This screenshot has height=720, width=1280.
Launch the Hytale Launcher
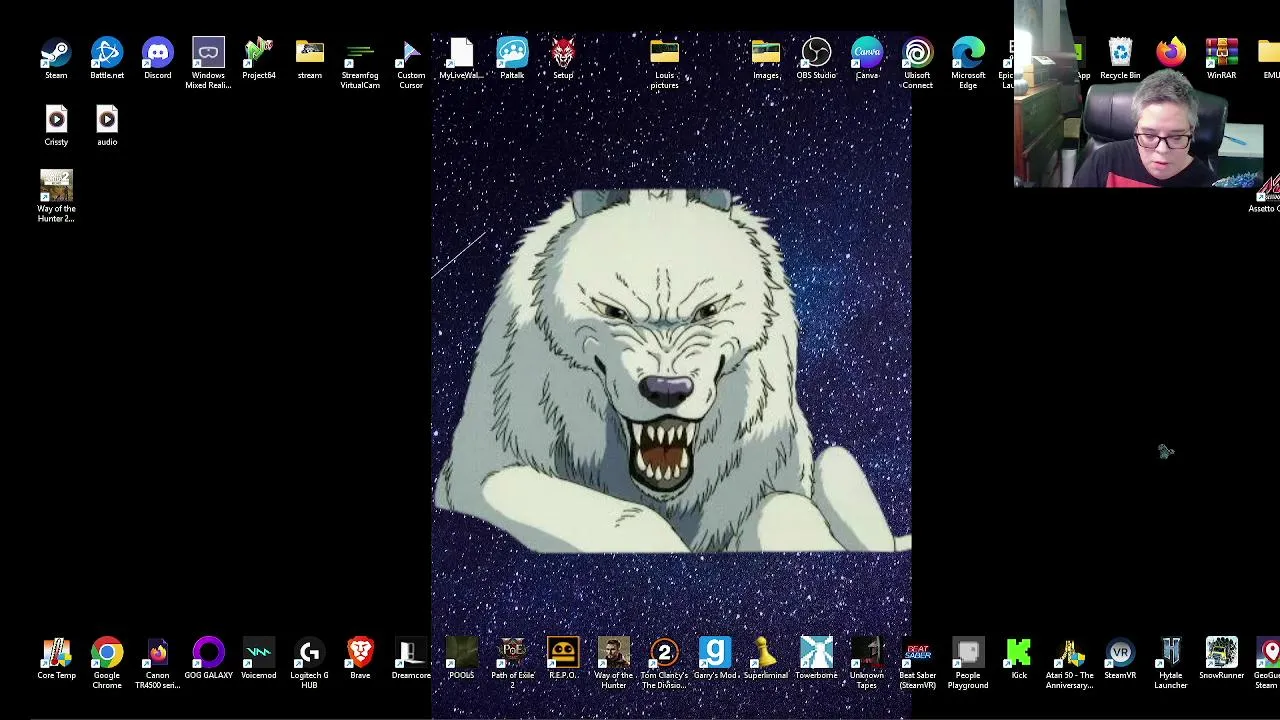(x=1171, y=653)
